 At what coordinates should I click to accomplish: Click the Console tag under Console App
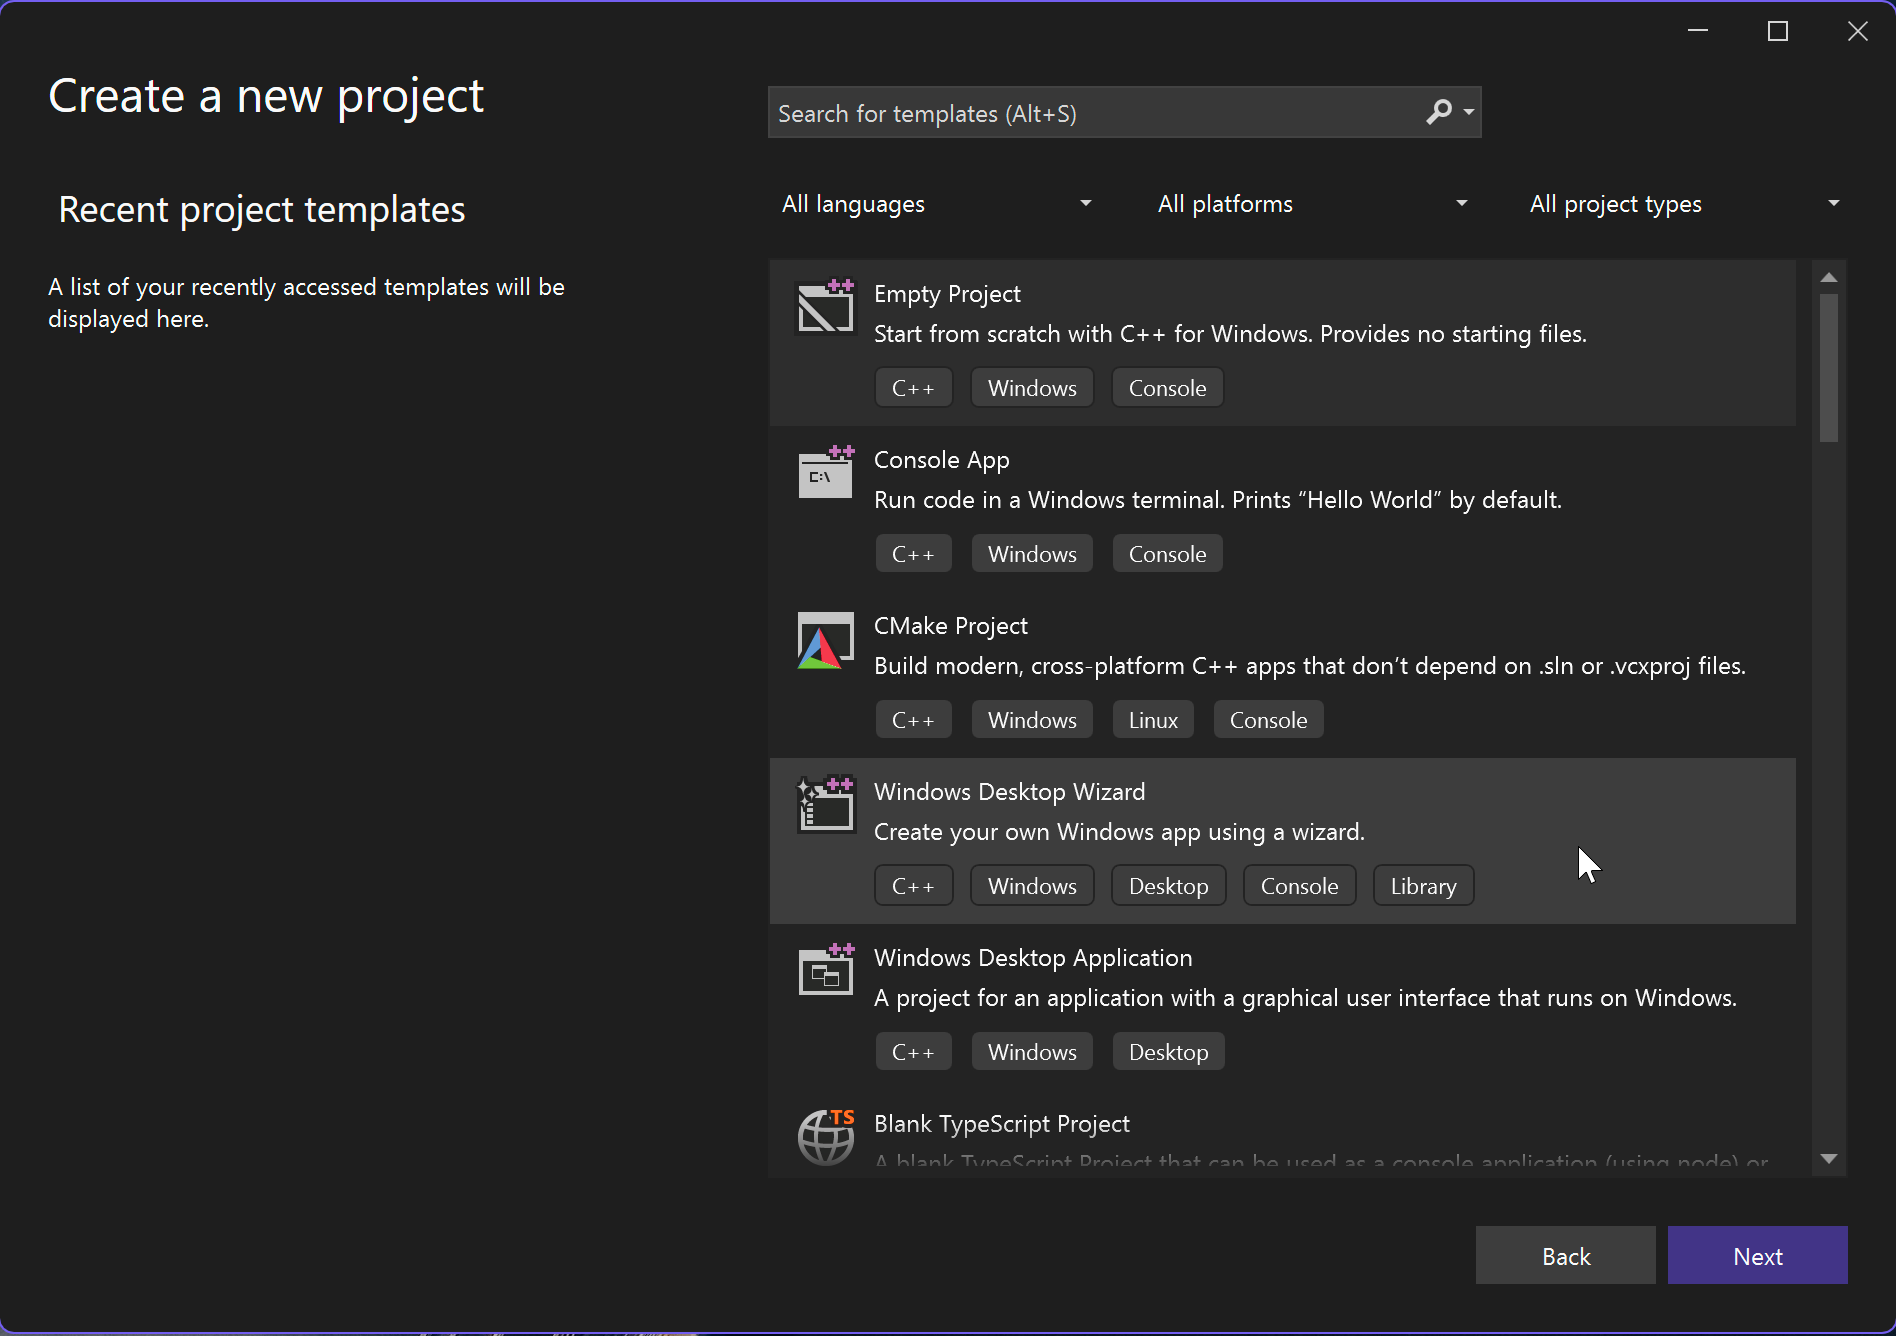1167,554
